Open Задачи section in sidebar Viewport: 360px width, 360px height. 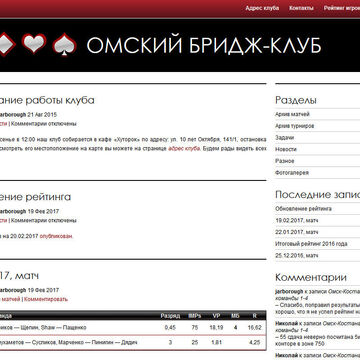point(284,138)
